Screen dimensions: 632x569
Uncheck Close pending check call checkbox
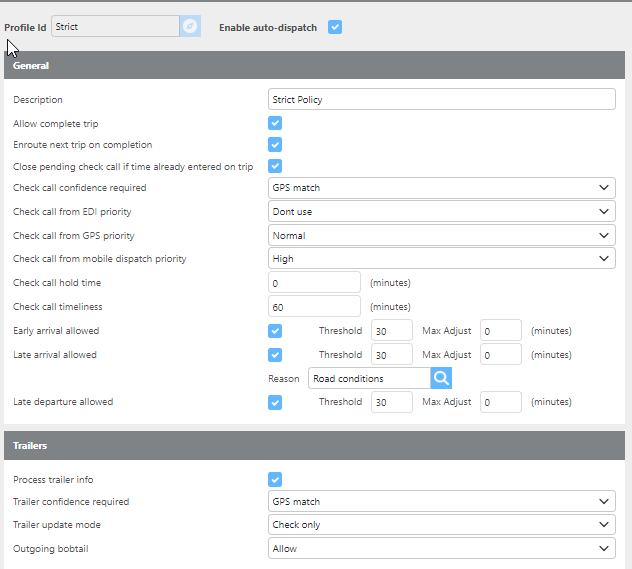click(275, 167)
